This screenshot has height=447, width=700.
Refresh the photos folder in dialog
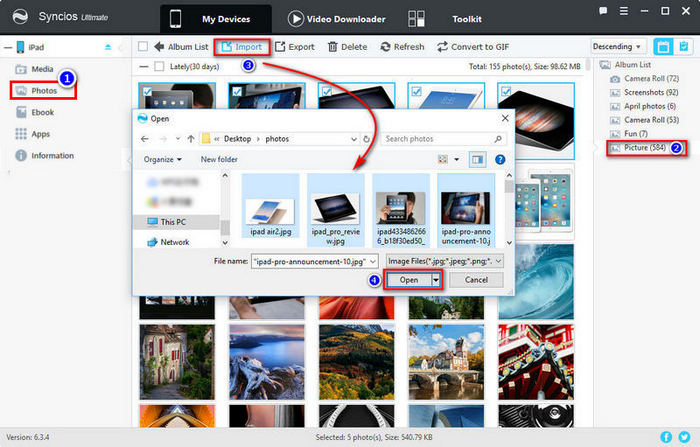pos(367,139)
